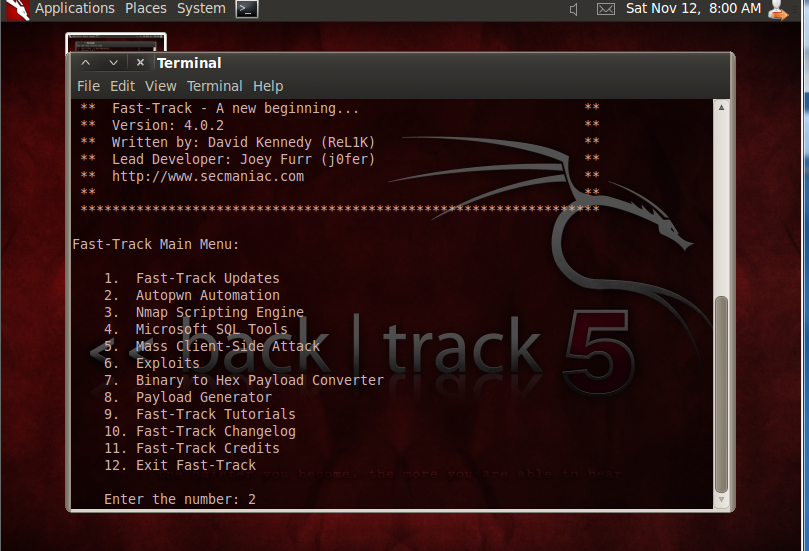Click the volume speaker icon
Viewport: 809px width, 551px height.
pyautogui.click(x=573, y=9)
